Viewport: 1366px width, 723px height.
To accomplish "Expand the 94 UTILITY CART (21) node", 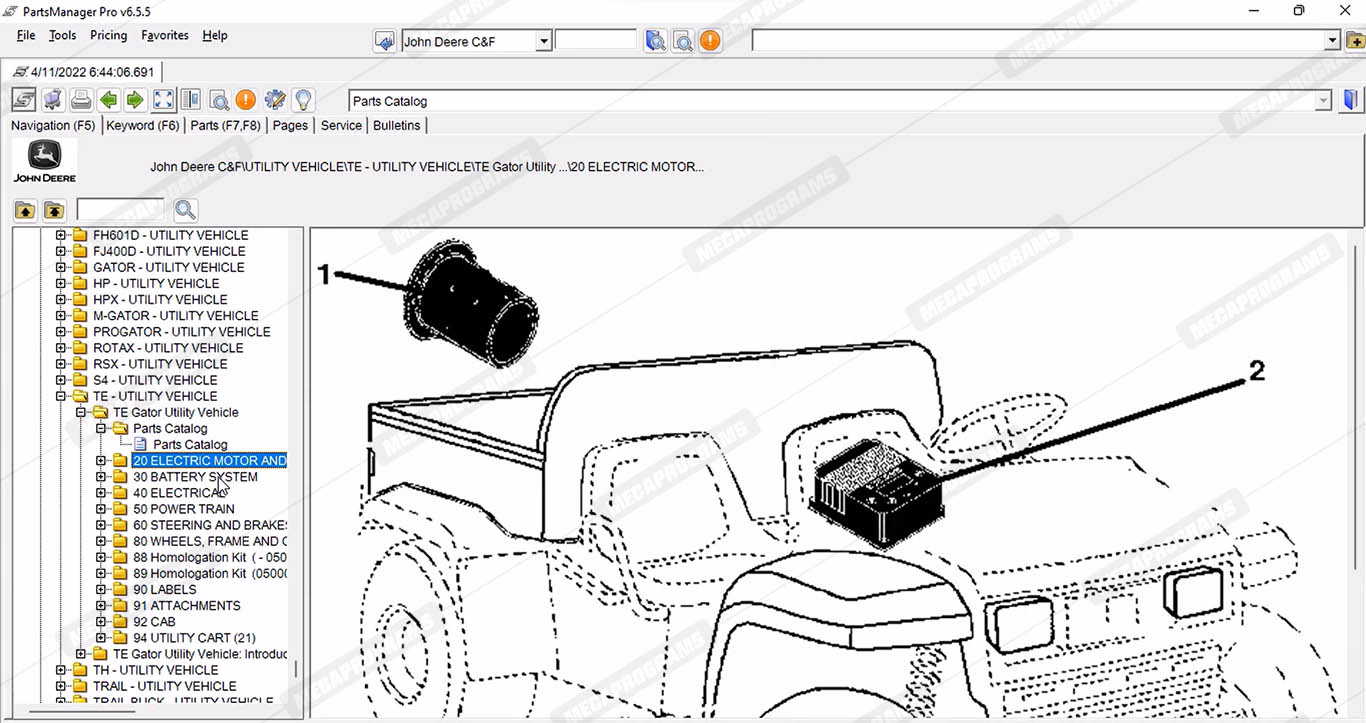I will [x=101, y=637].
